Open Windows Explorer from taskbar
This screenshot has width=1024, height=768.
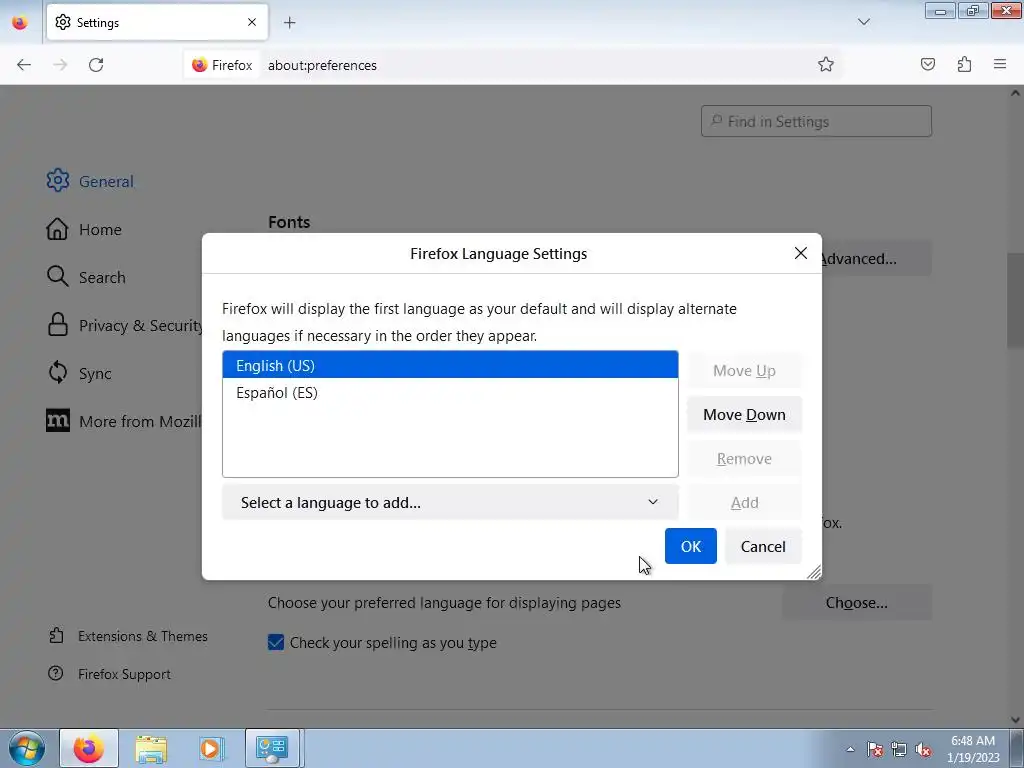[151, 748]
